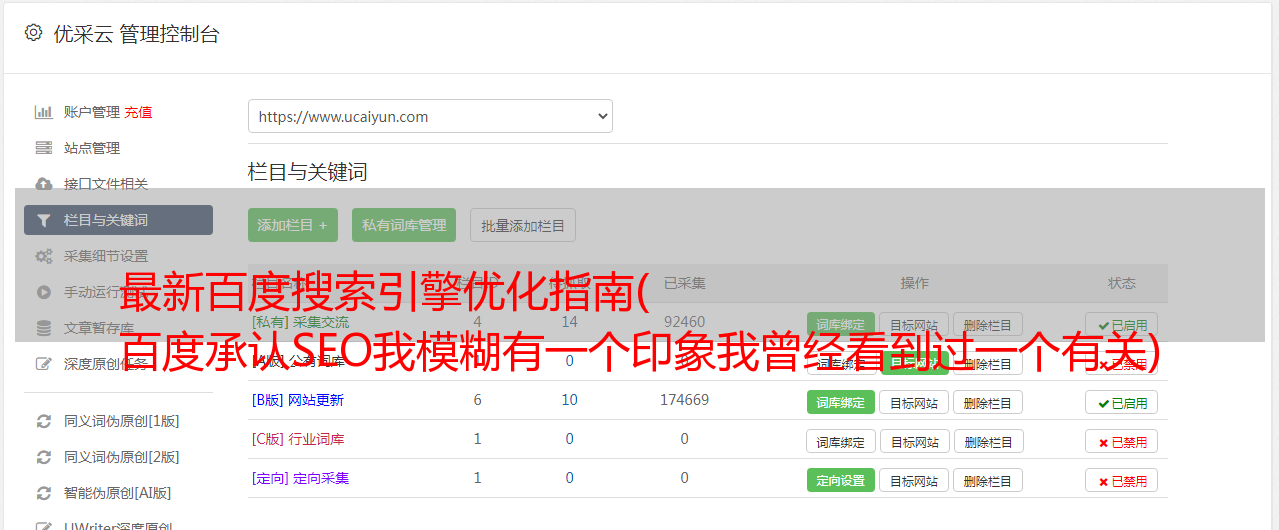Click the 状态 column header
The width and height of the screenshot is (1279, 530).
[1122, 283]
